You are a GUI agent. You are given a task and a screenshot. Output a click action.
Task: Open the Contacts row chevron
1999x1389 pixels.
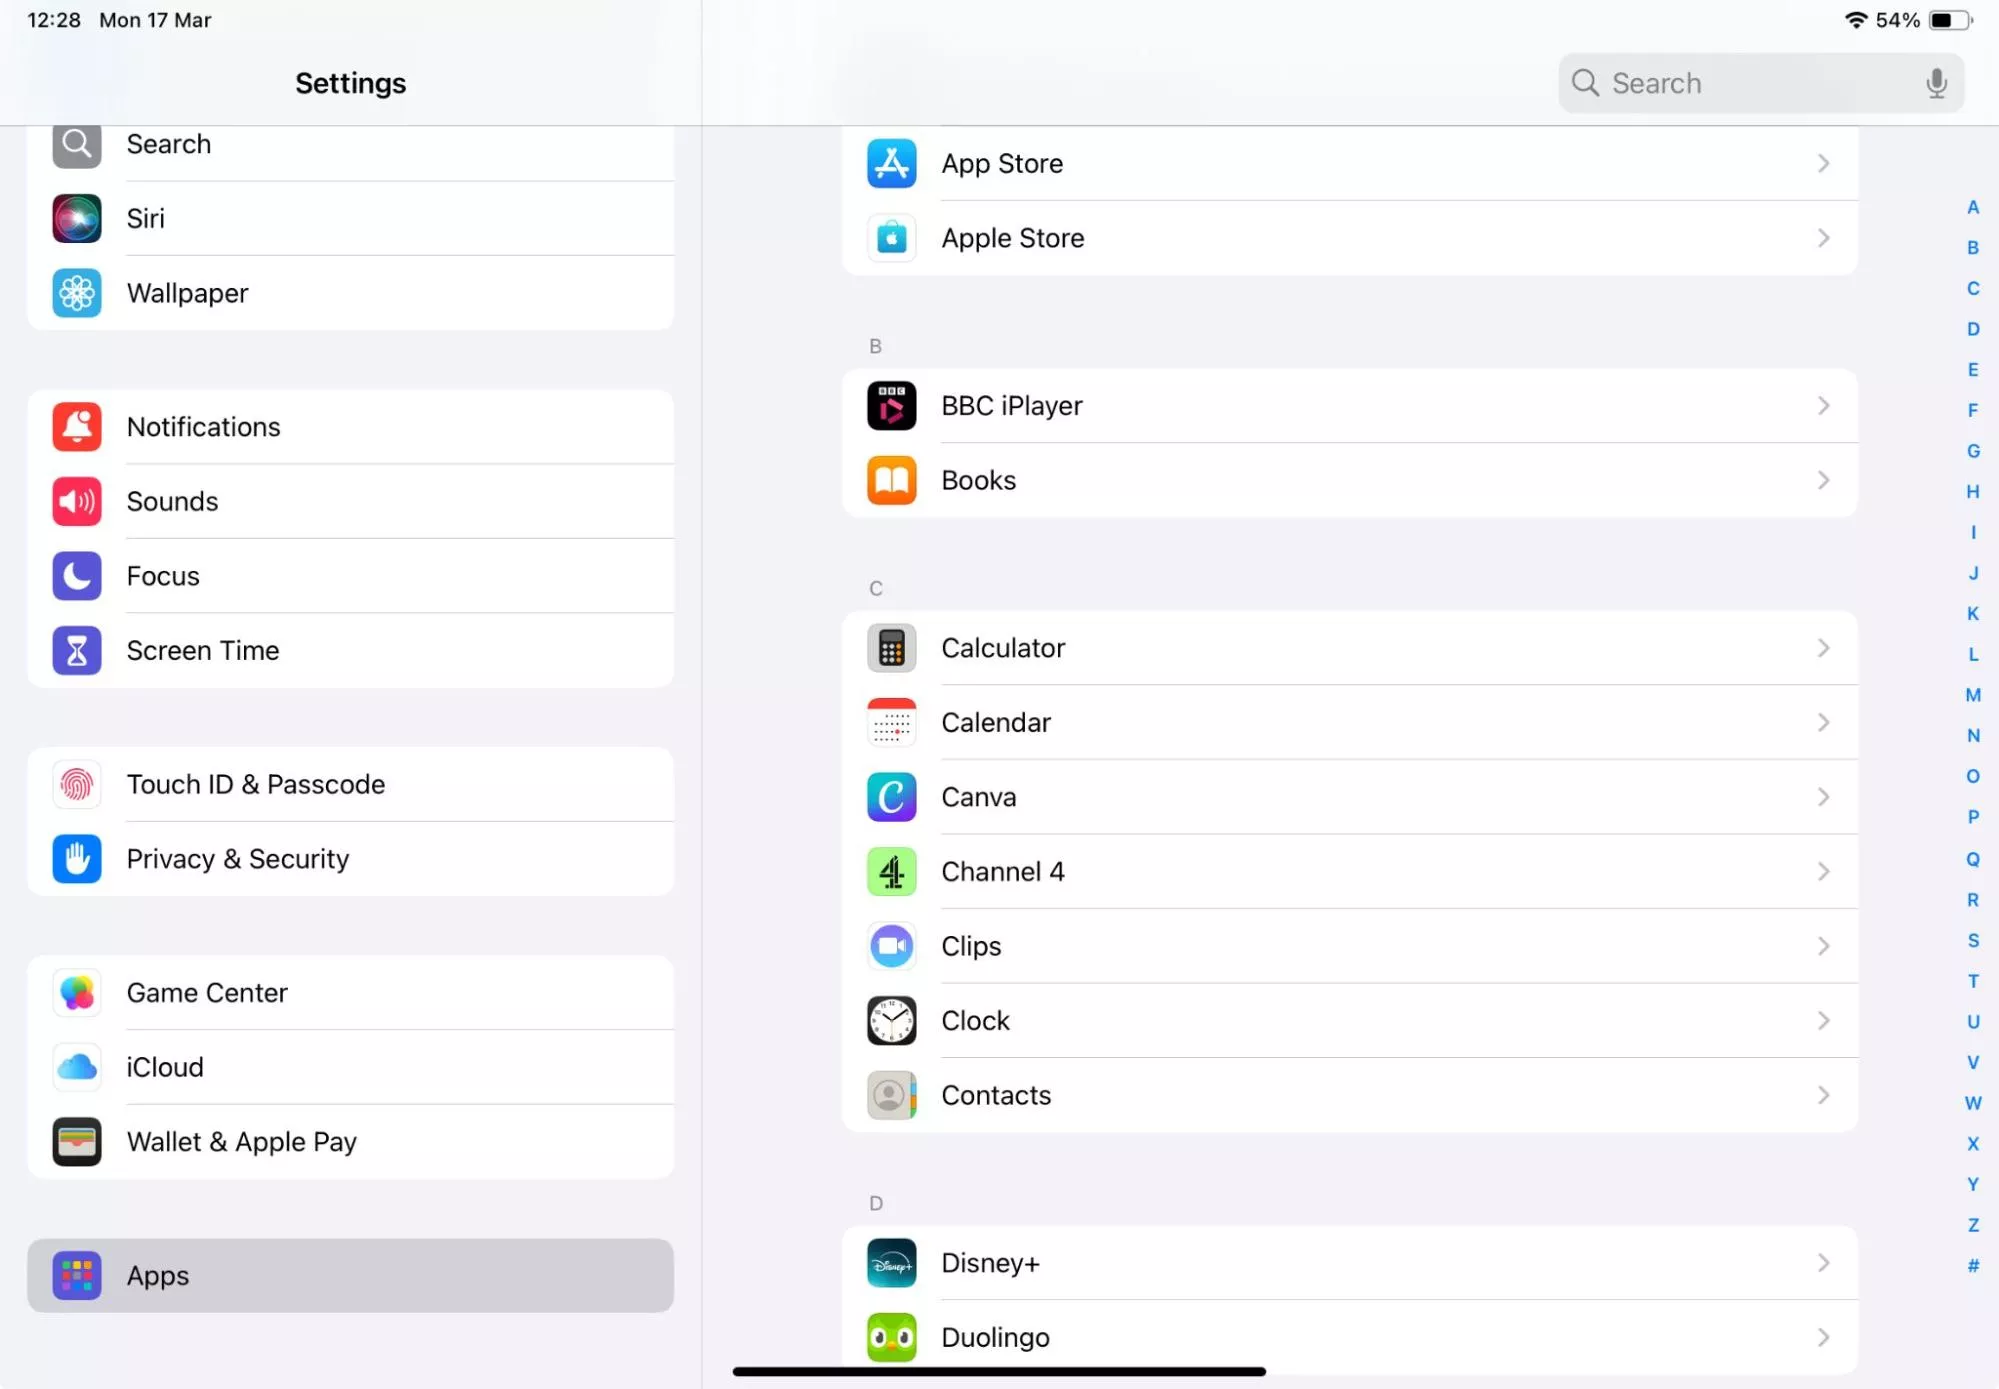coord(1823,1095)
